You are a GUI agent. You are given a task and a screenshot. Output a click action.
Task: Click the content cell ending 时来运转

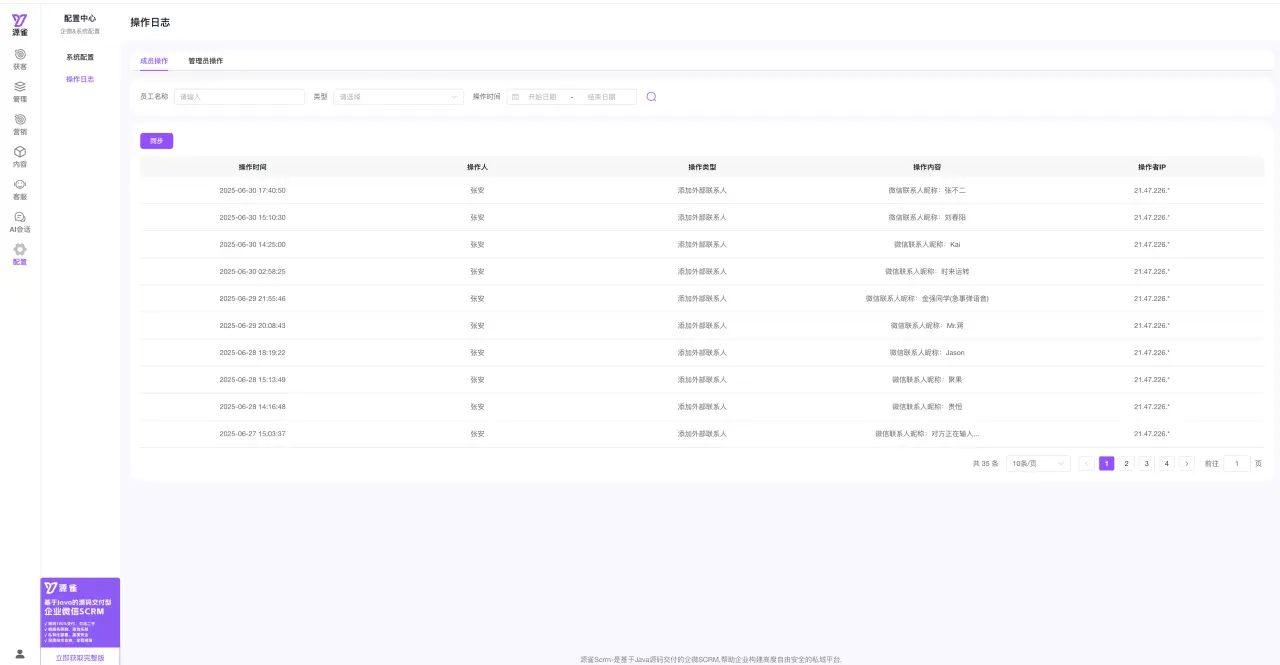[927, 271]
